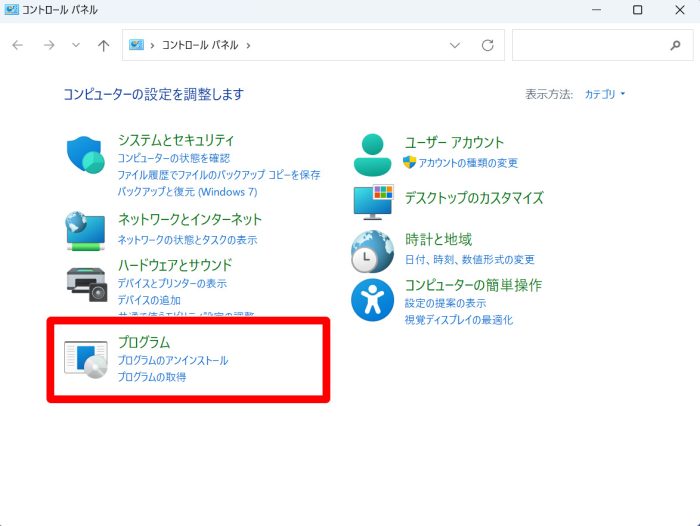The width and height of the screenshot is (700, 526).
Task: Click the Programs category icon
Action: (x=86, y=358)
